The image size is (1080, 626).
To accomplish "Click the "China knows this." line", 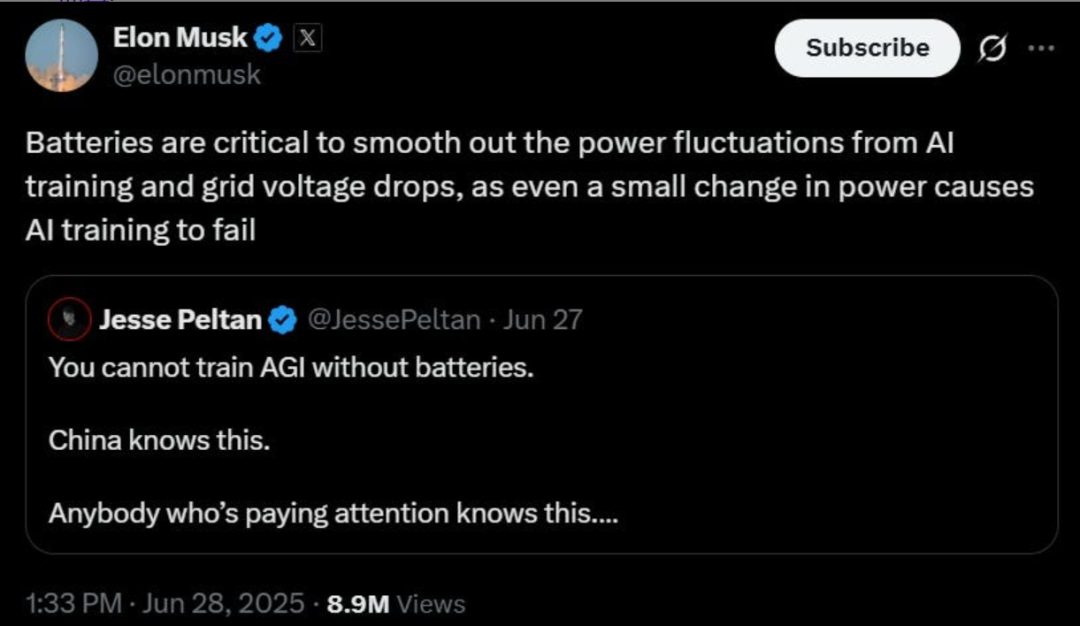I will tap(159, 440).
